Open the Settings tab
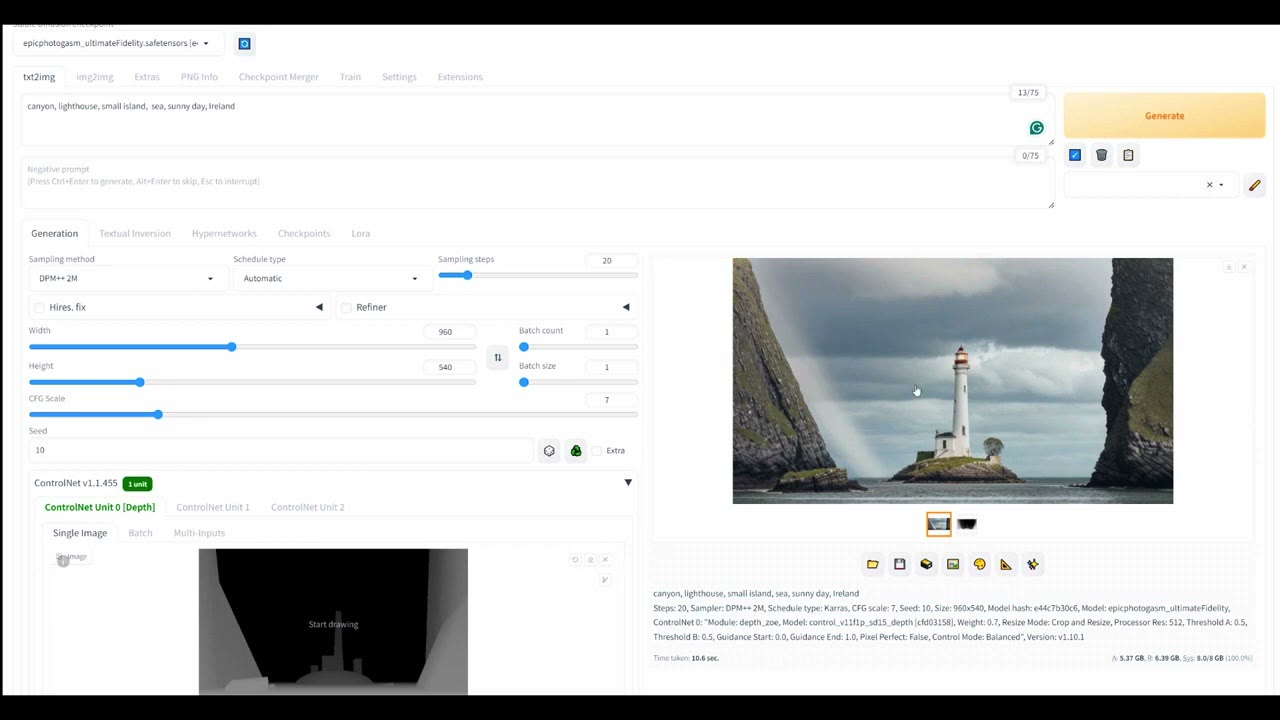Screen dimensions: 1280x720 (x=399, y=77)
